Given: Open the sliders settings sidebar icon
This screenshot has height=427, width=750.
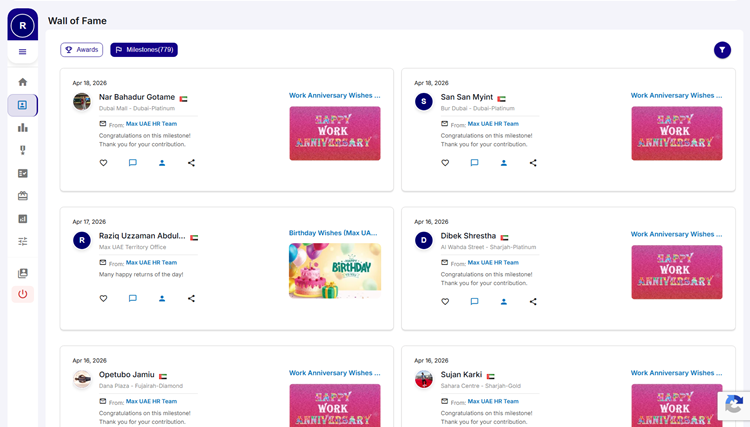Looking at the screenshot, I should pyautogui.click(x=22, y=241).
